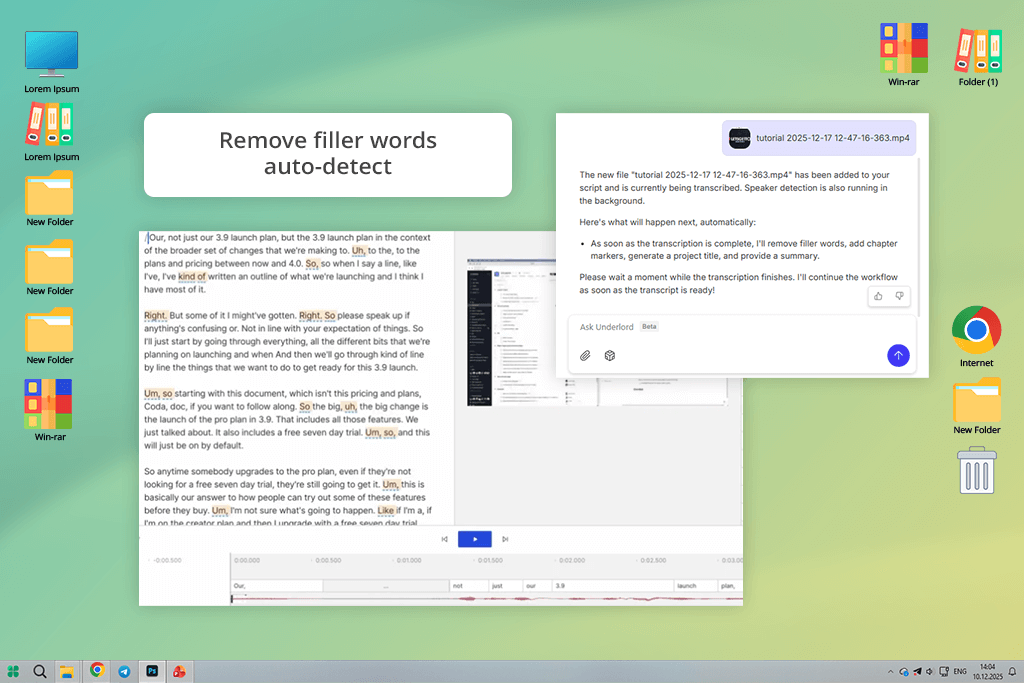Open File Explorer from taskbar

[x=67, y=671]
